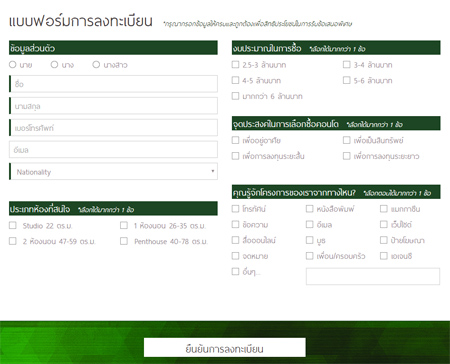Click the อีเมล email input field

click(x=113, y=149)
